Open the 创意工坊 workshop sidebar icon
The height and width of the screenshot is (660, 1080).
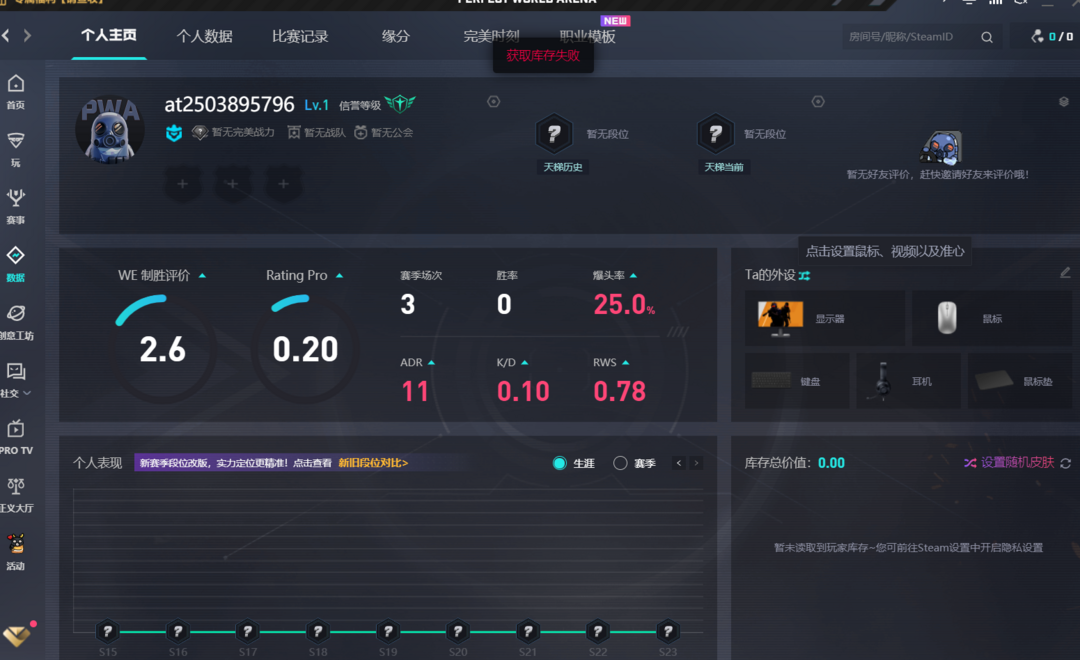pyautogui.click(x=16, y=315)
